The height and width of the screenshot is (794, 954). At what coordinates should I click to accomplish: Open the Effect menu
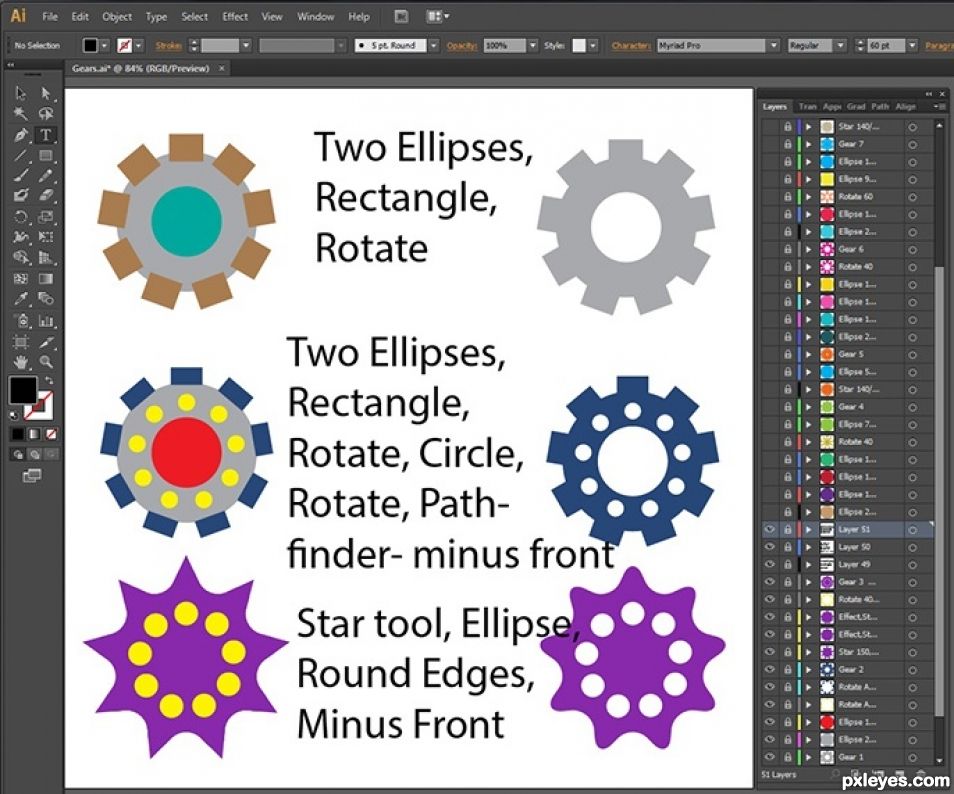235,16
